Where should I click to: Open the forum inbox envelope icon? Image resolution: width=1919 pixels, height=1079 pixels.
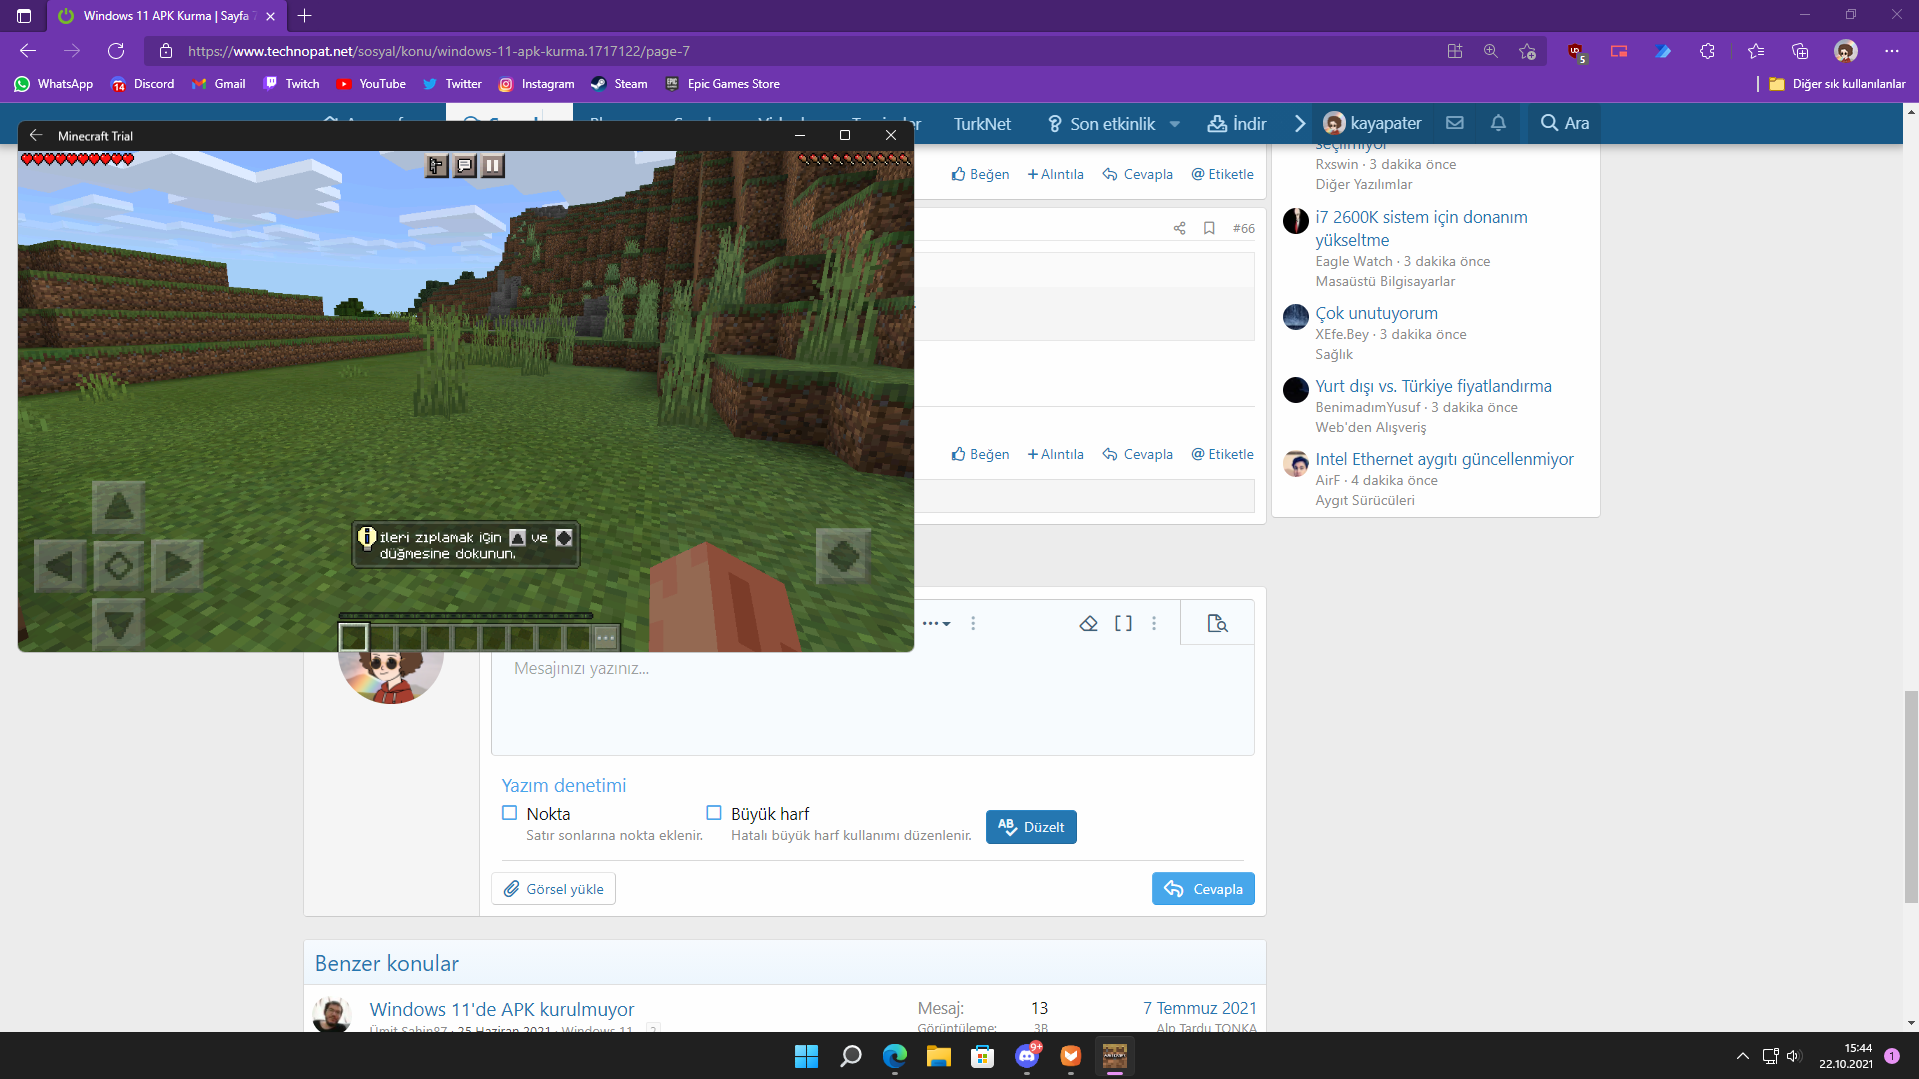[1455, 123]
